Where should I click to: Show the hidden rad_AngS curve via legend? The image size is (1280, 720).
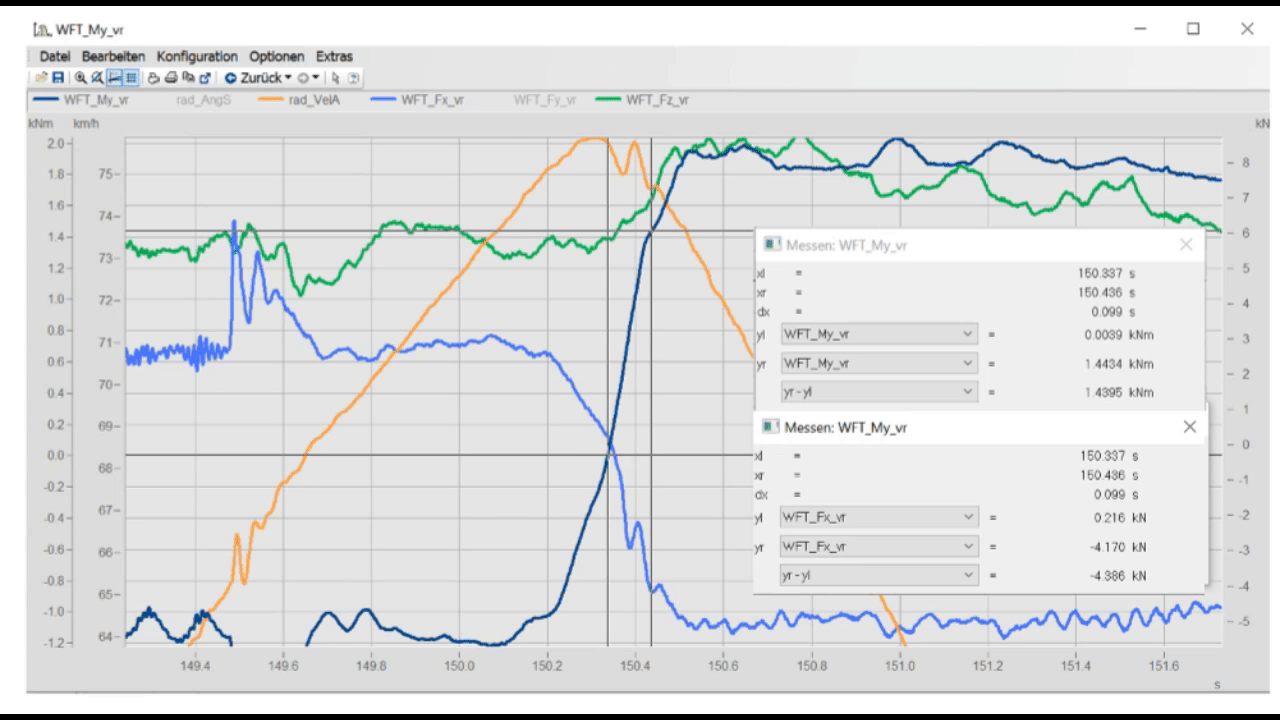pyautogui.click(x=203, y=100)
